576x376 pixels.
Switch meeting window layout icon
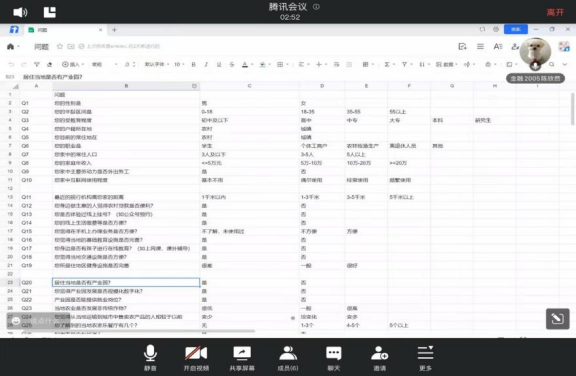point(50,12)
